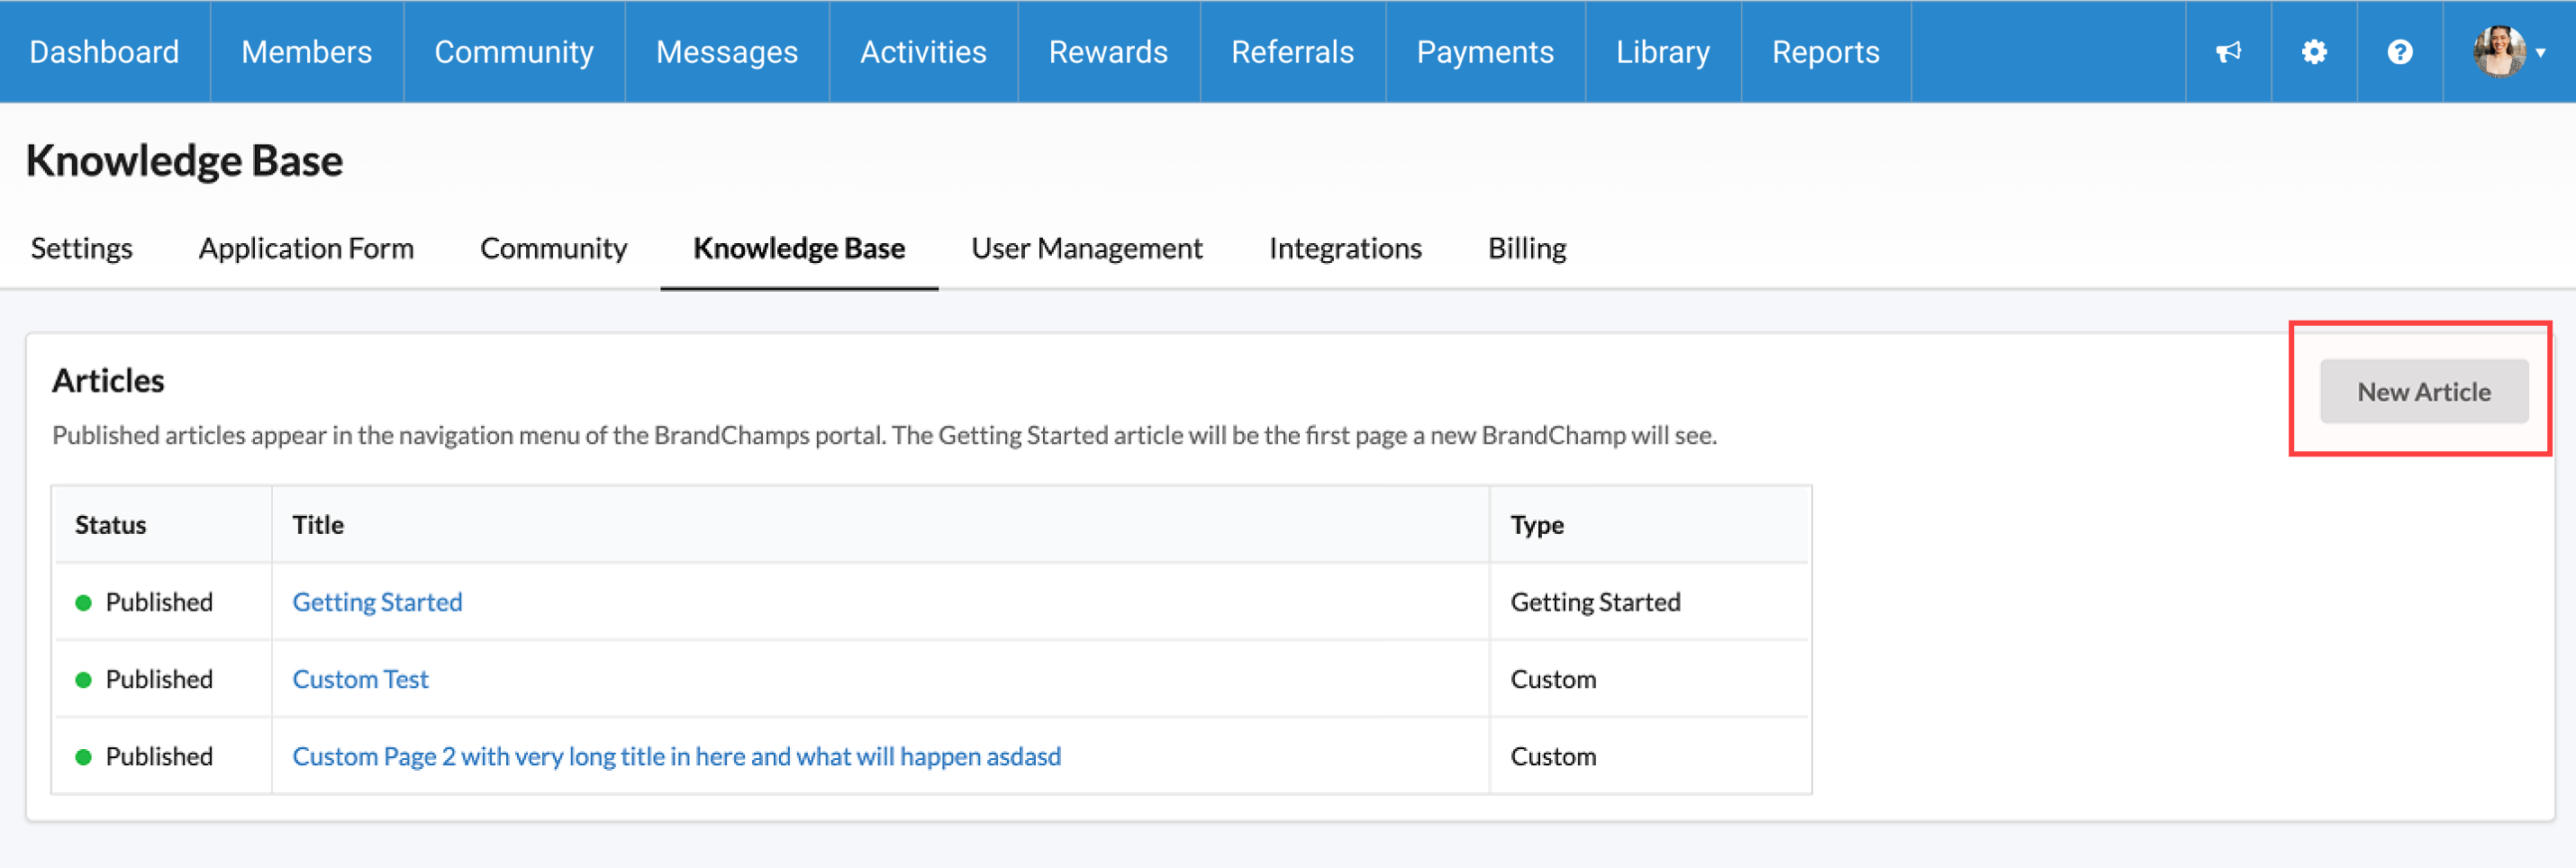
Task: Click the New Article button
Action: tap(2423, 392)
